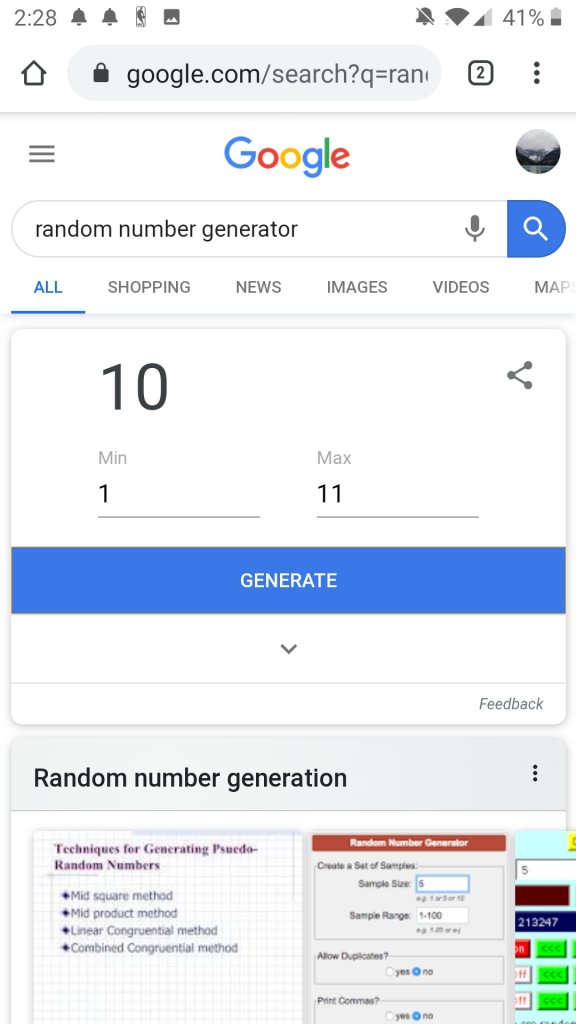
Task: Open the Google hamburger menu
Action: (x=42, y=154)
